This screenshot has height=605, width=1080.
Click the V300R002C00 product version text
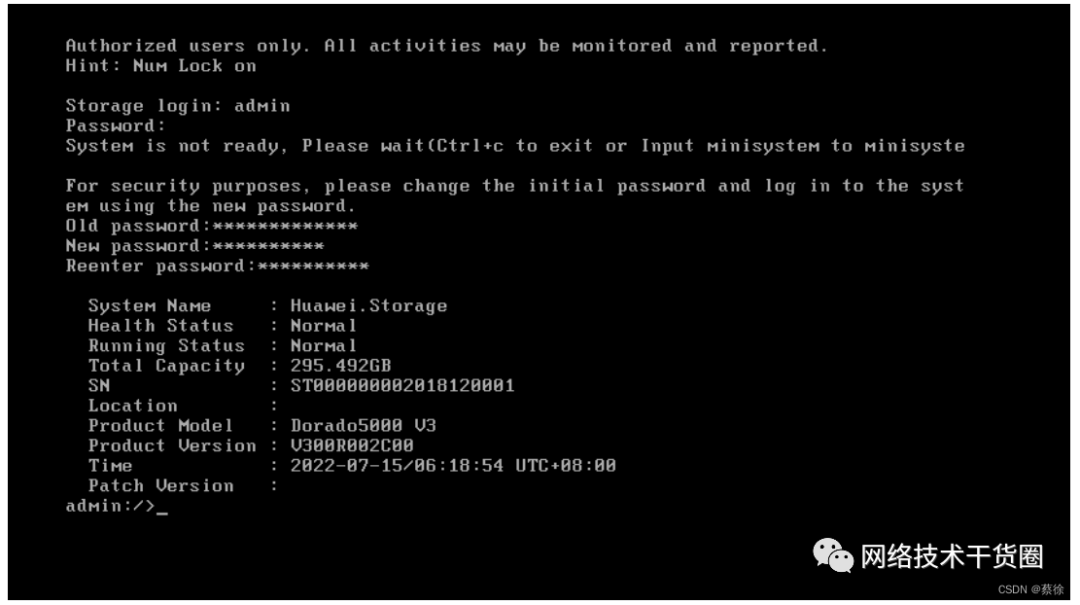[x=351, y=446]
